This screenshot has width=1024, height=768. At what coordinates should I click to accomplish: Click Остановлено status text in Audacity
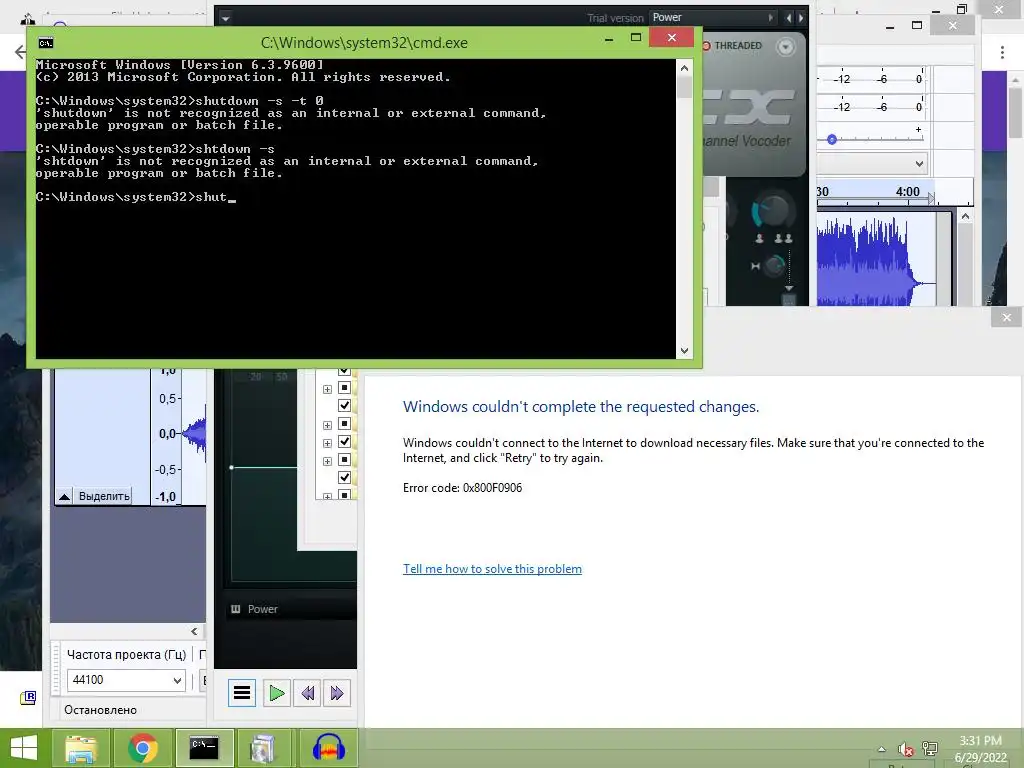click(x=101, y=710)
